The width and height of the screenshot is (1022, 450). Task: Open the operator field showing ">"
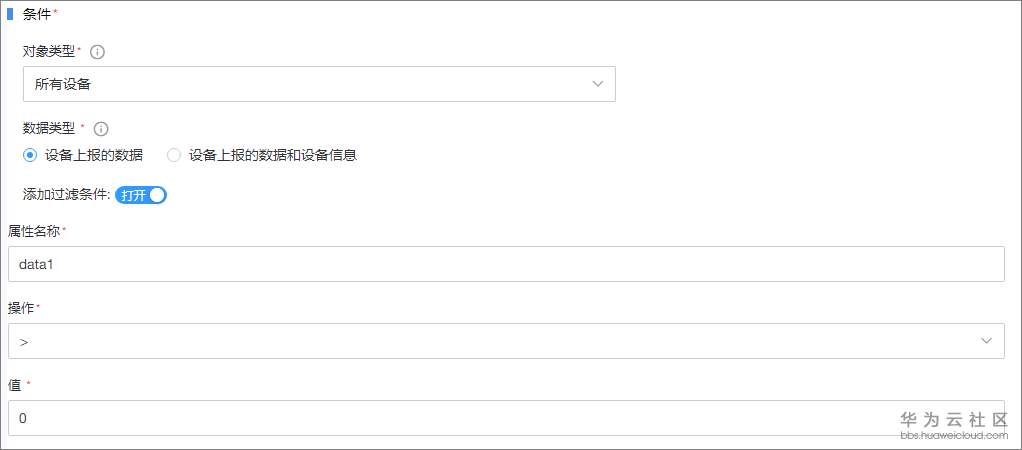(505, 341)
